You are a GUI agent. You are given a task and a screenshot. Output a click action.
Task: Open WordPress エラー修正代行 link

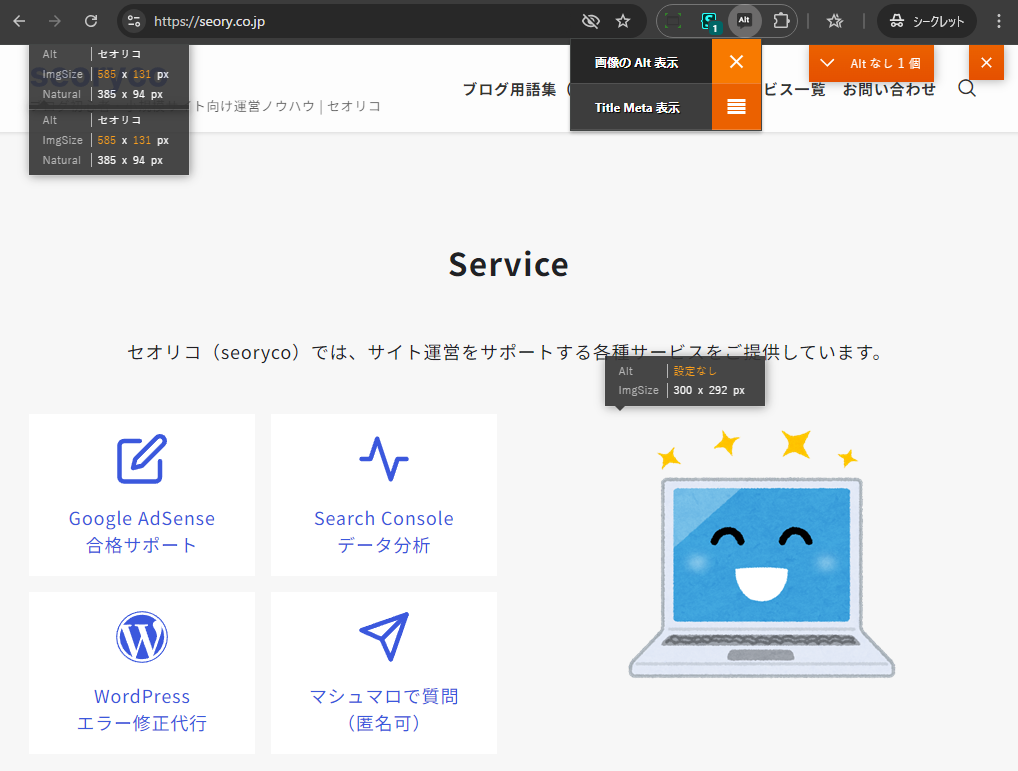[142, 709]
